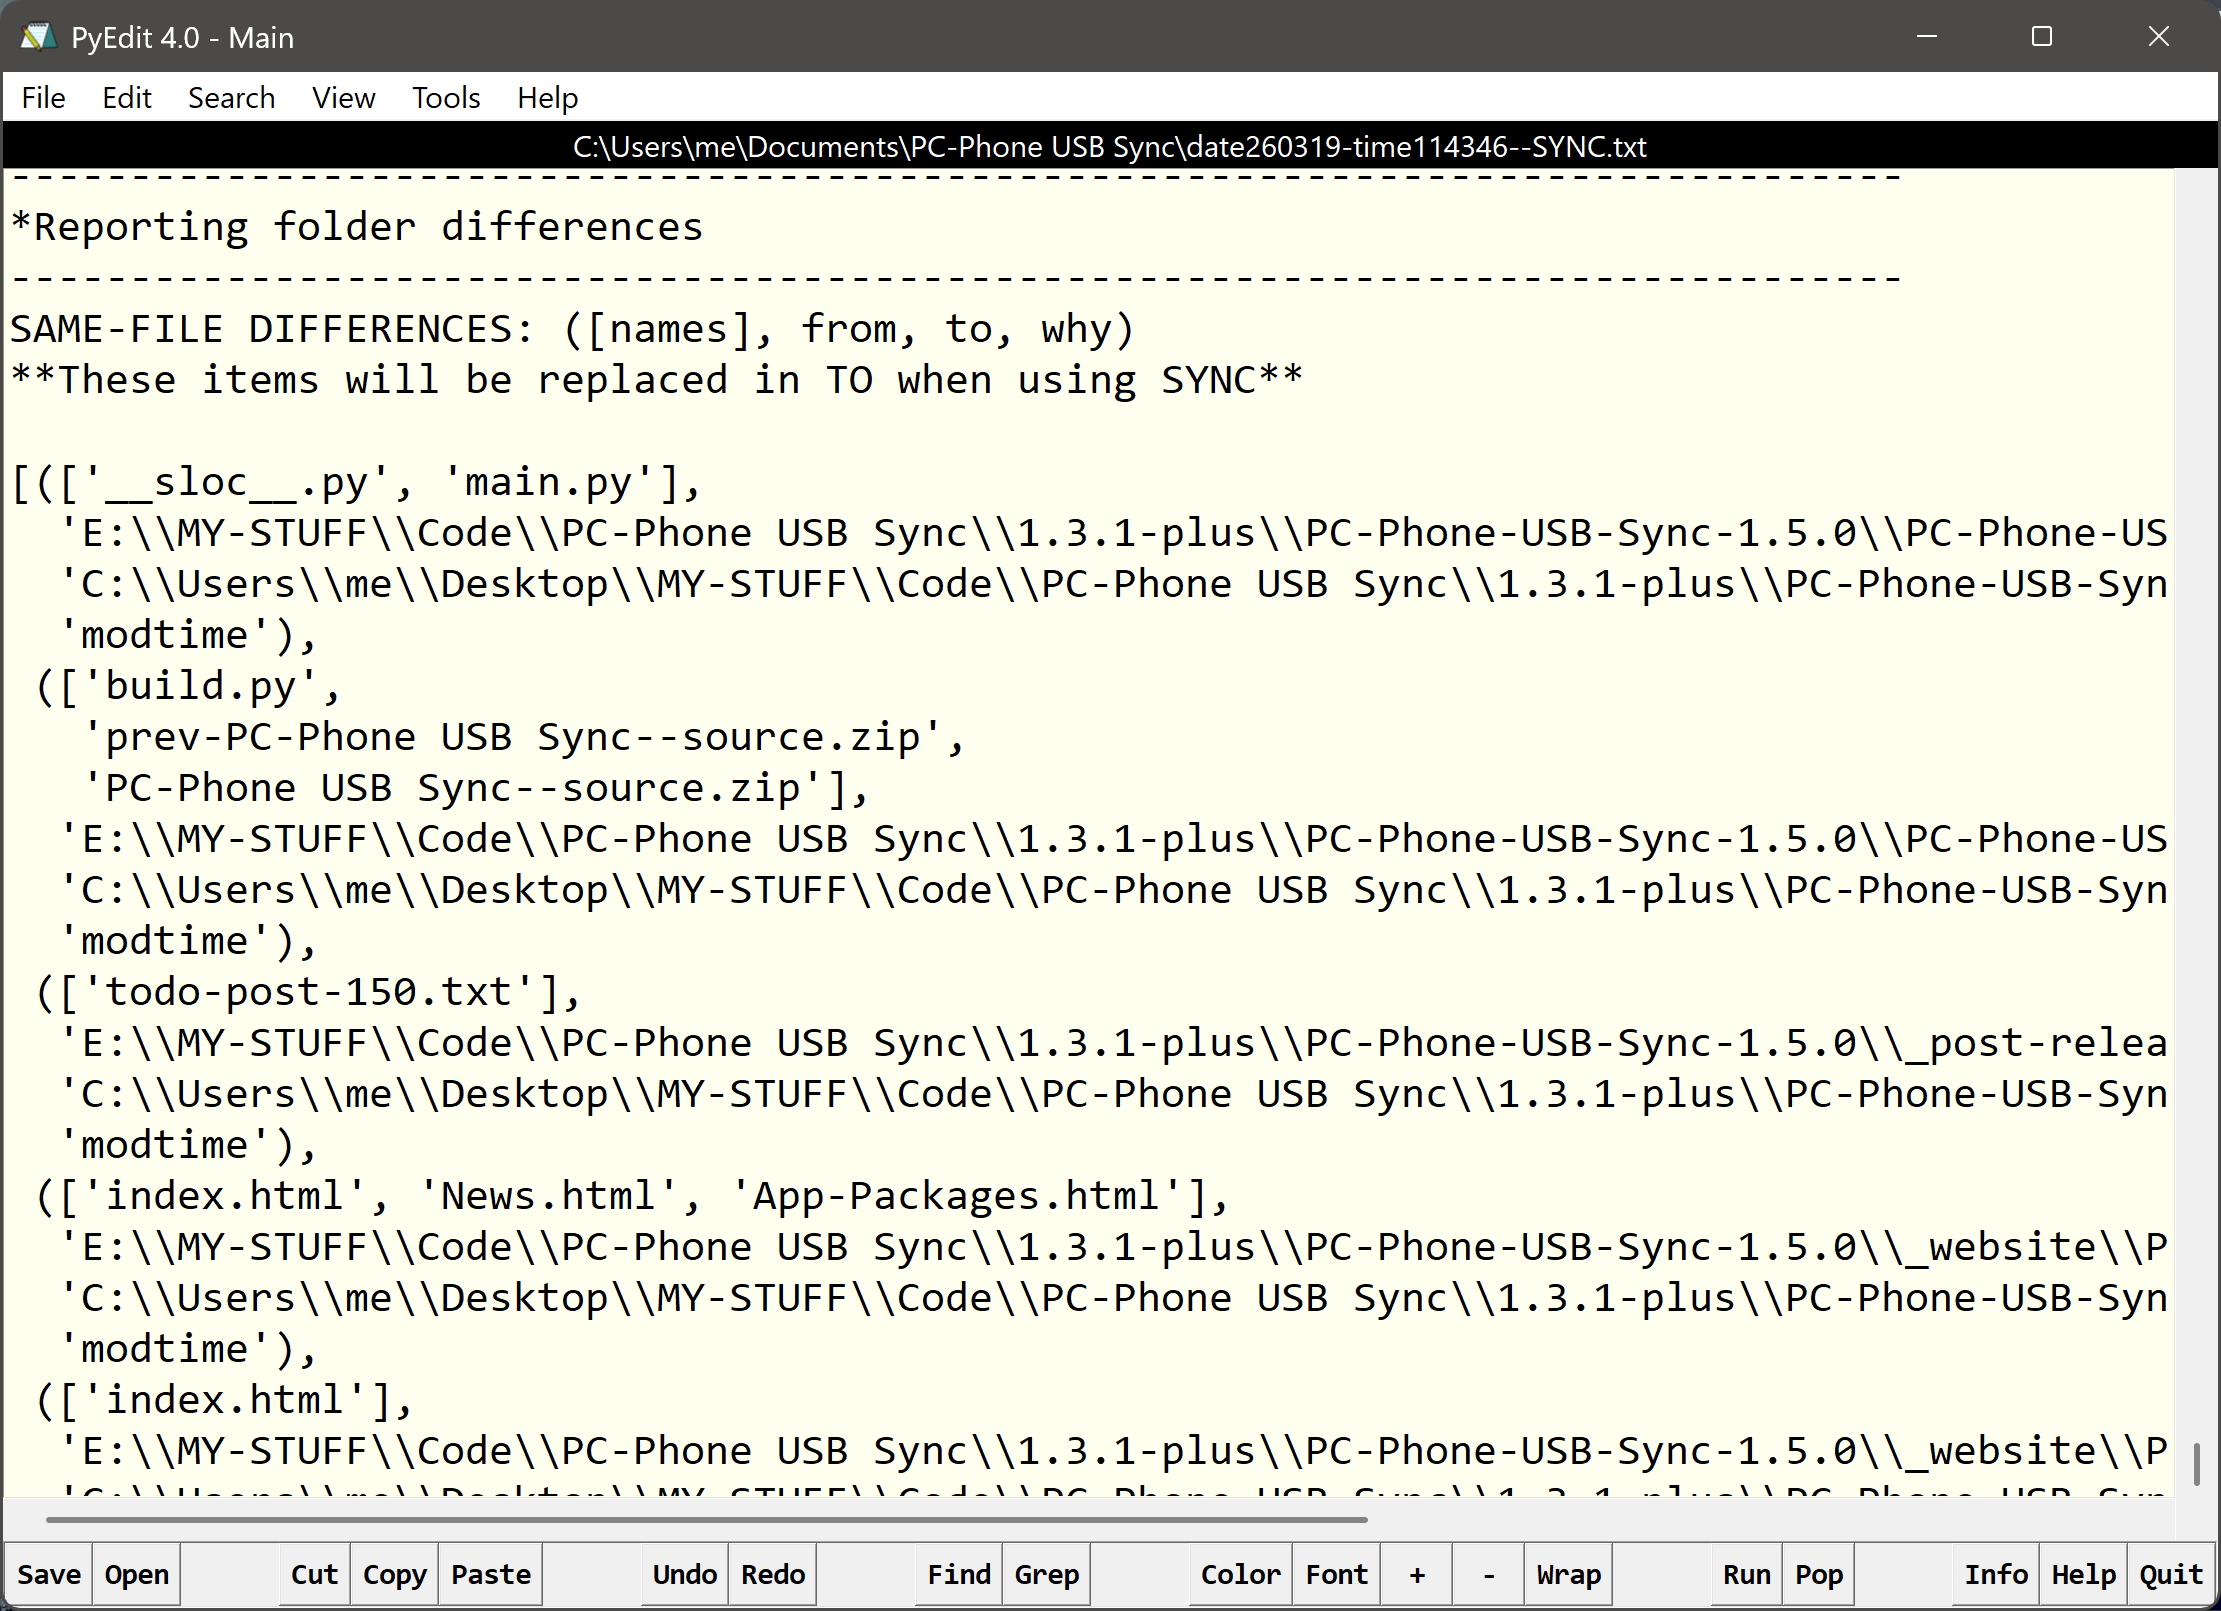
Task: Click the Paste button
Action: 490,1574
